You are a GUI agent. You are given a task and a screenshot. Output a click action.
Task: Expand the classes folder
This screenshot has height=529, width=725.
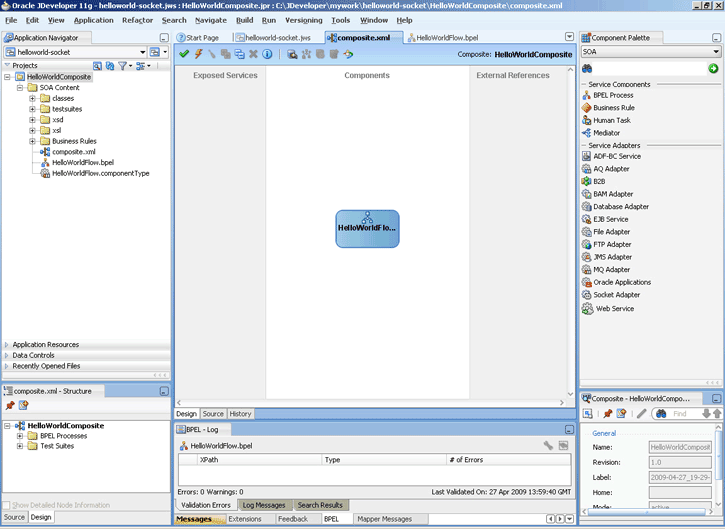pos(32,98)
